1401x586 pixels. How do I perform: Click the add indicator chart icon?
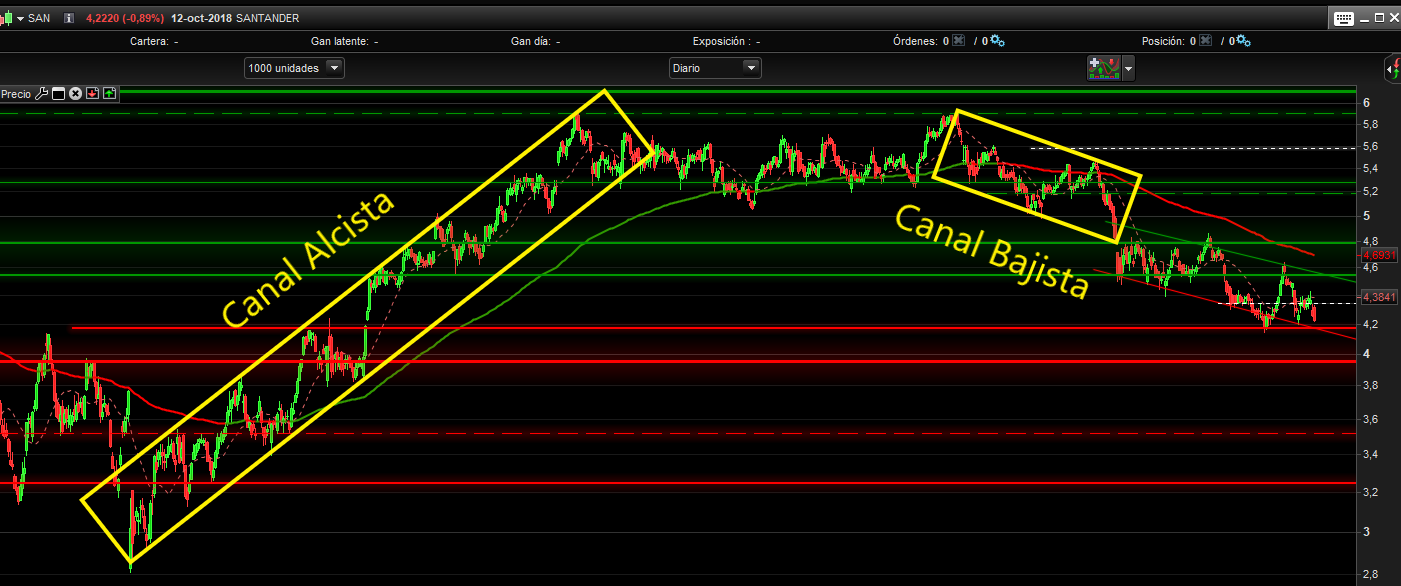click(1103, 68)
